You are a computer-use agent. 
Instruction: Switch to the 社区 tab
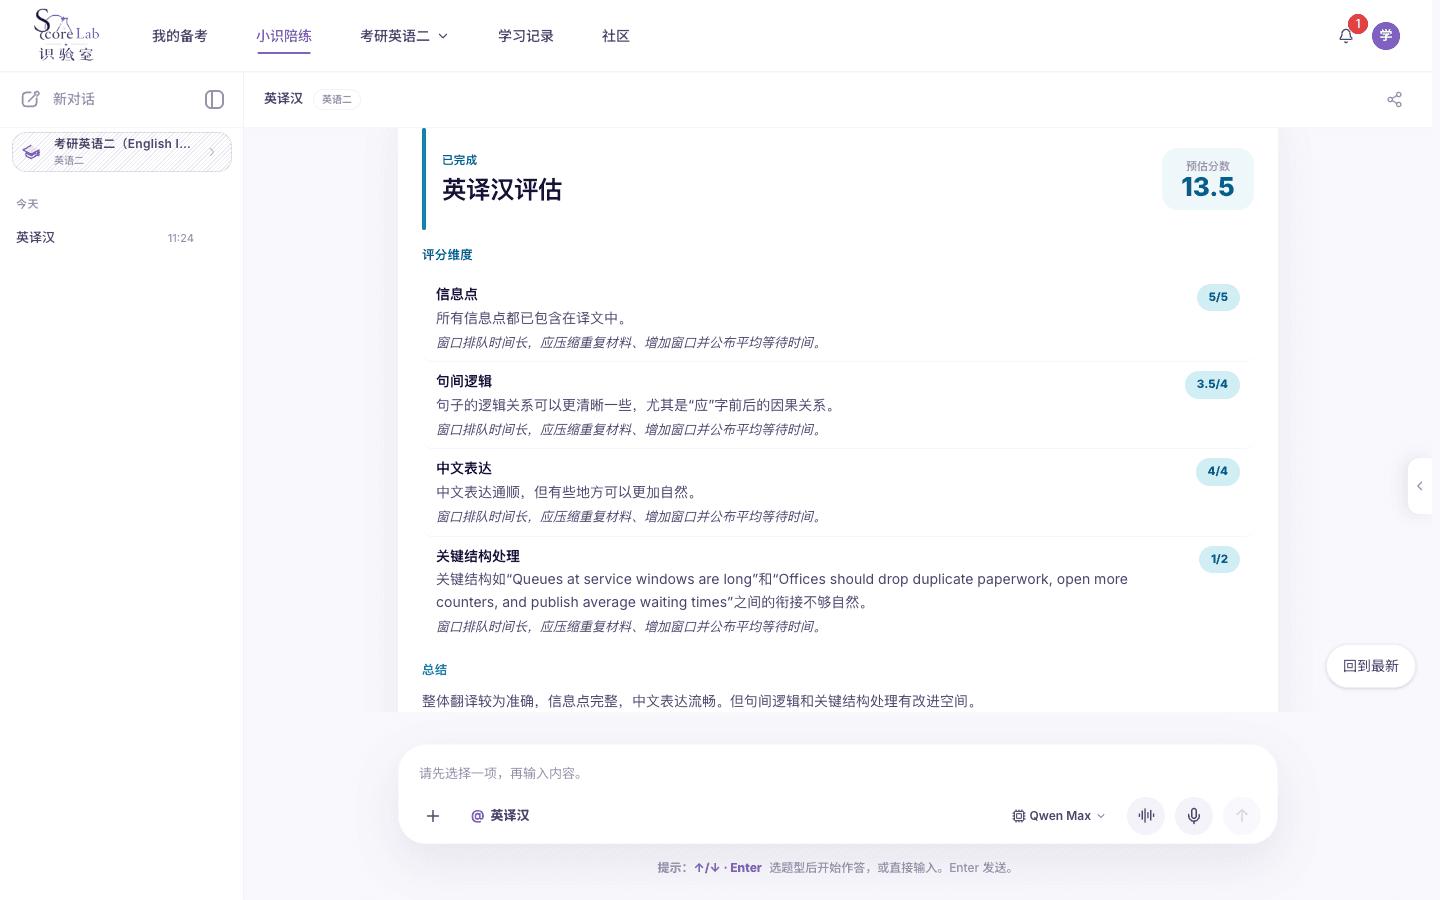616,36
